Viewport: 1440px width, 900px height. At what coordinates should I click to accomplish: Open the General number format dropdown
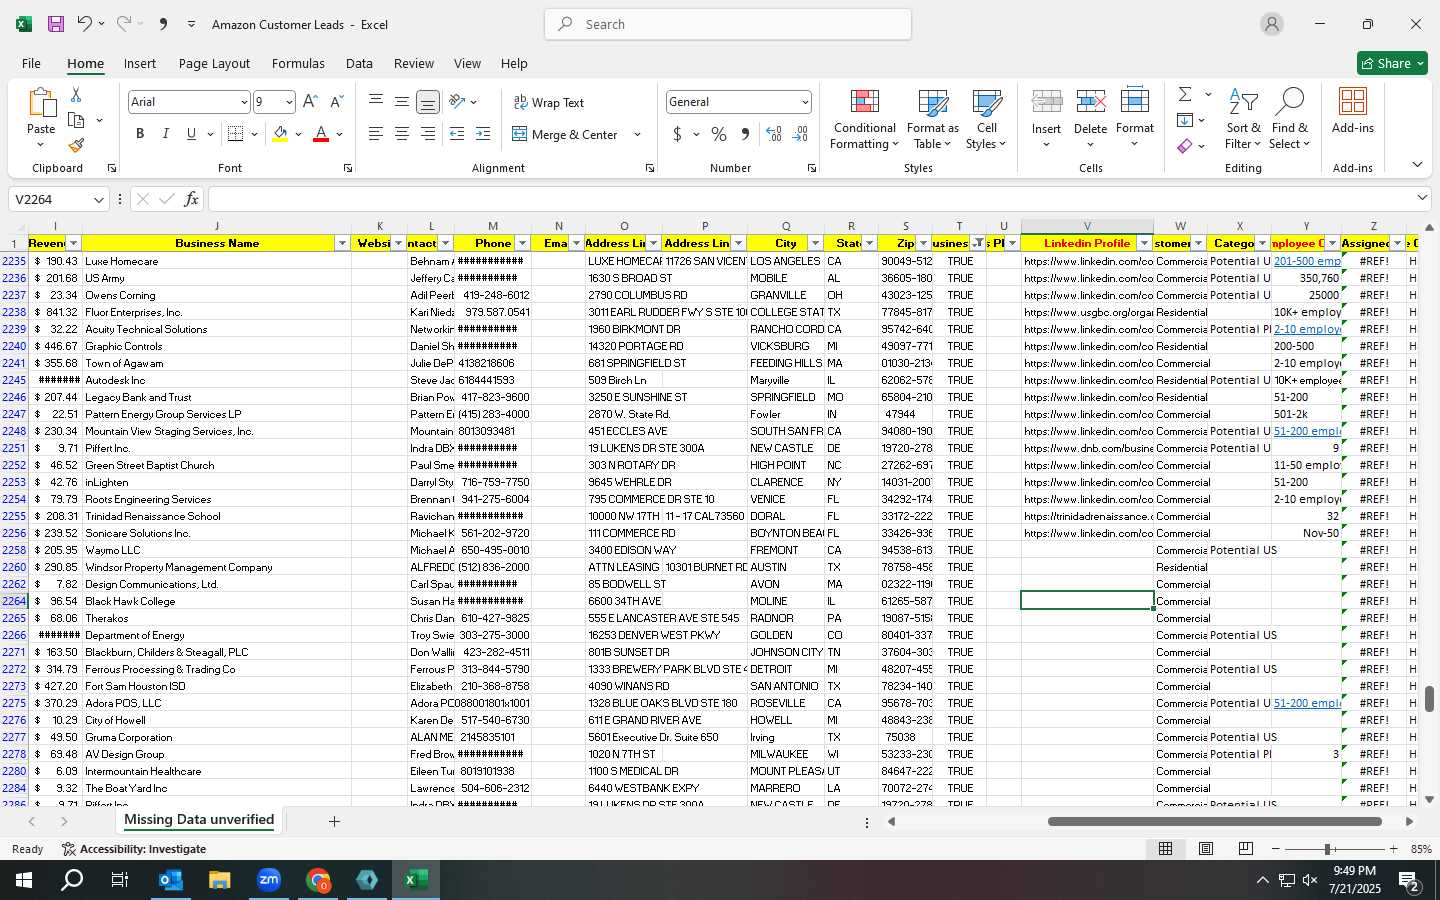(804, 102)
